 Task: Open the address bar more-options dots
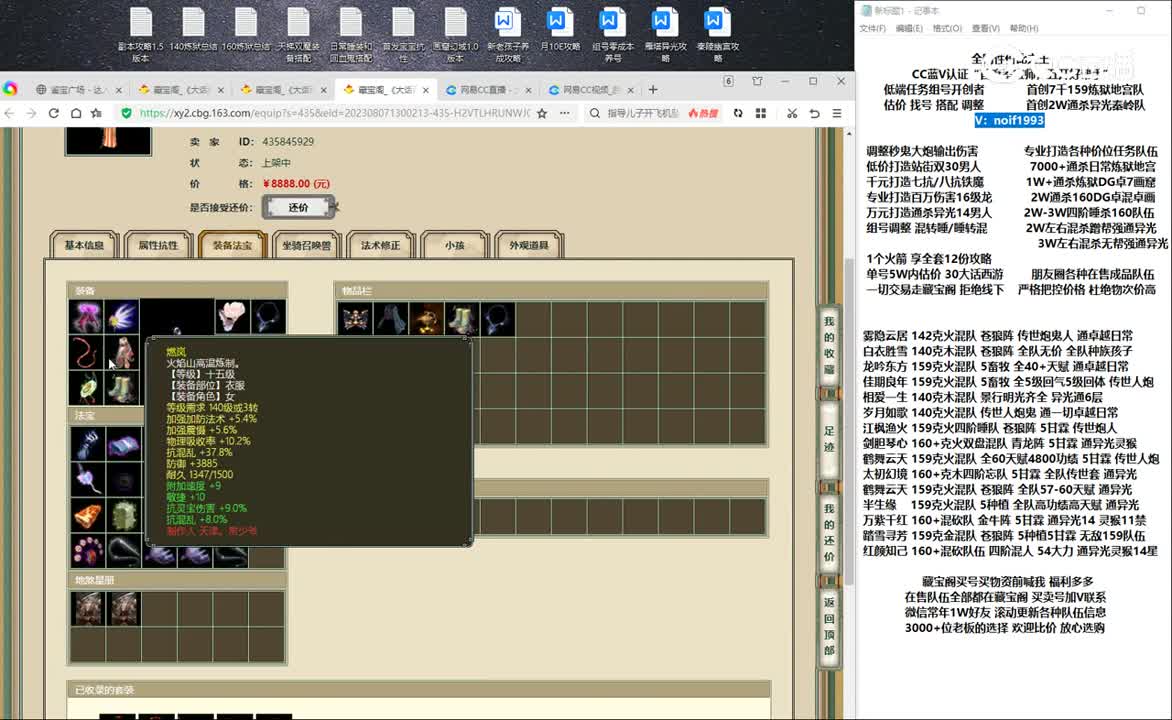tap(564, 113)
